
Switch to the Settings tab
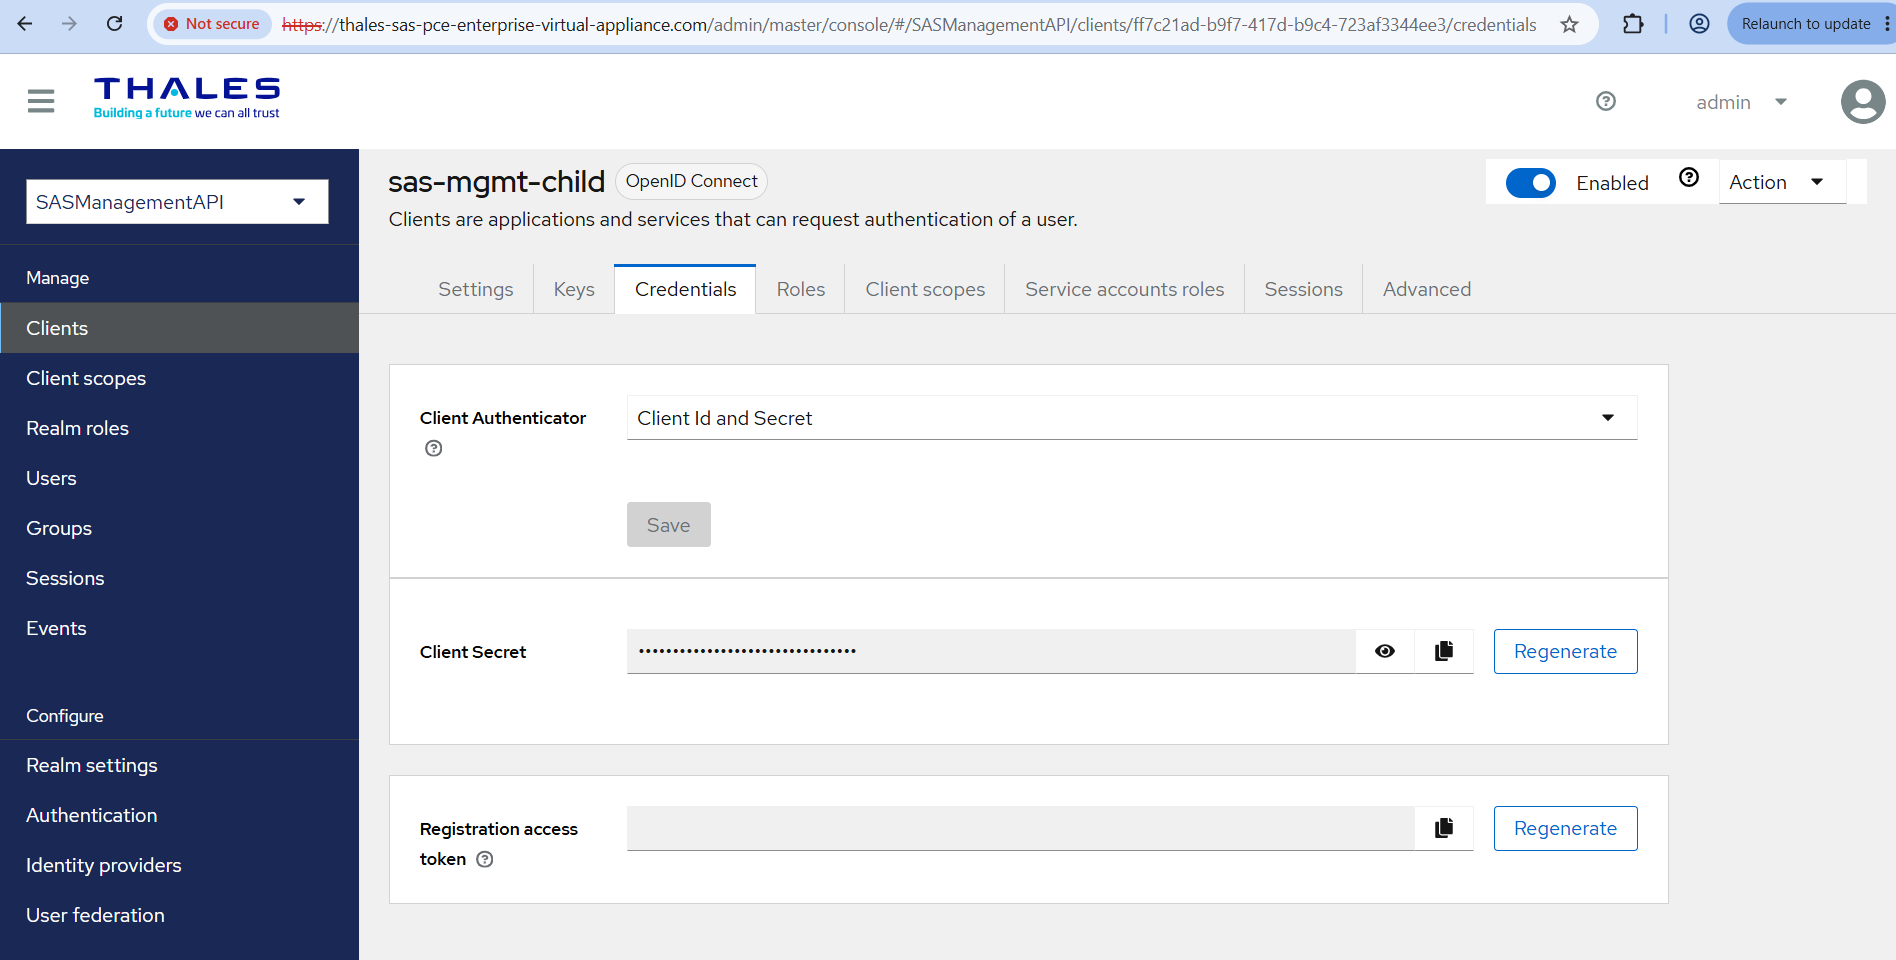tap(476, 289)
